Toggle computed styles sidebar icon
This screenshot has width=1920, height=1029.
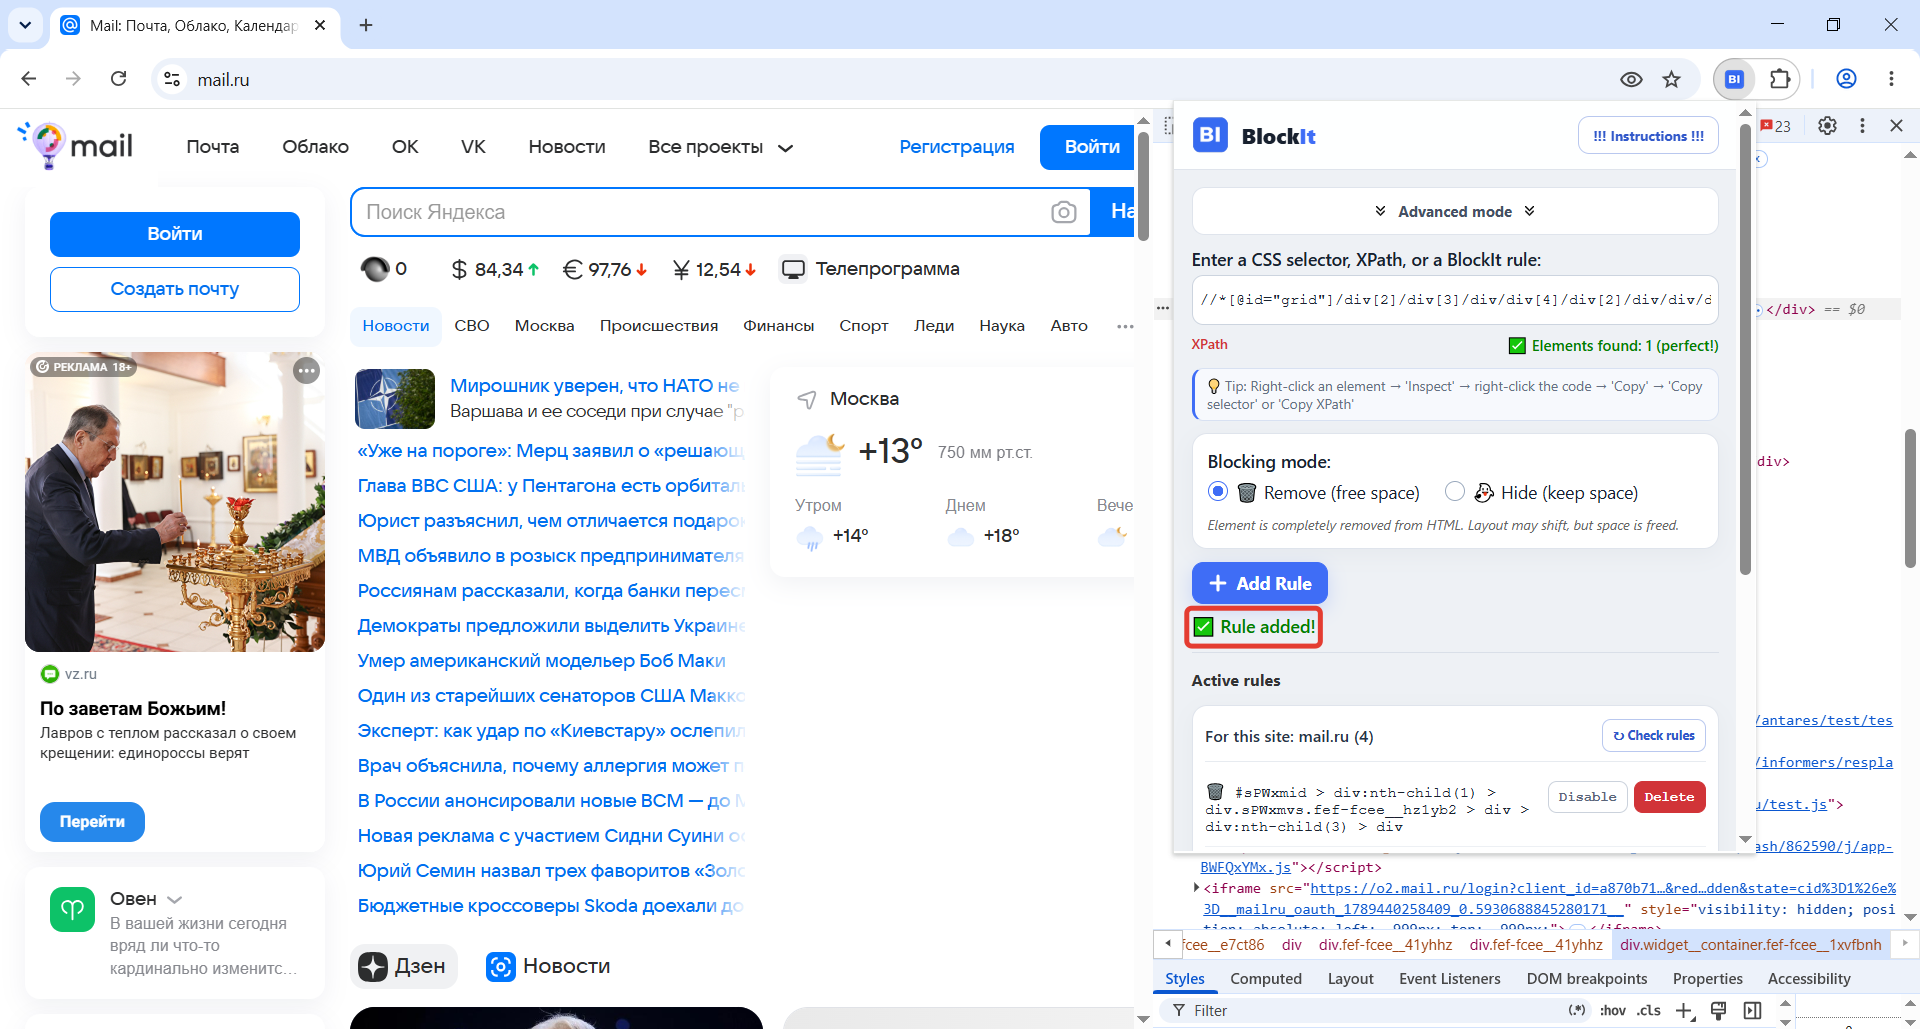click(1752, 1011)
